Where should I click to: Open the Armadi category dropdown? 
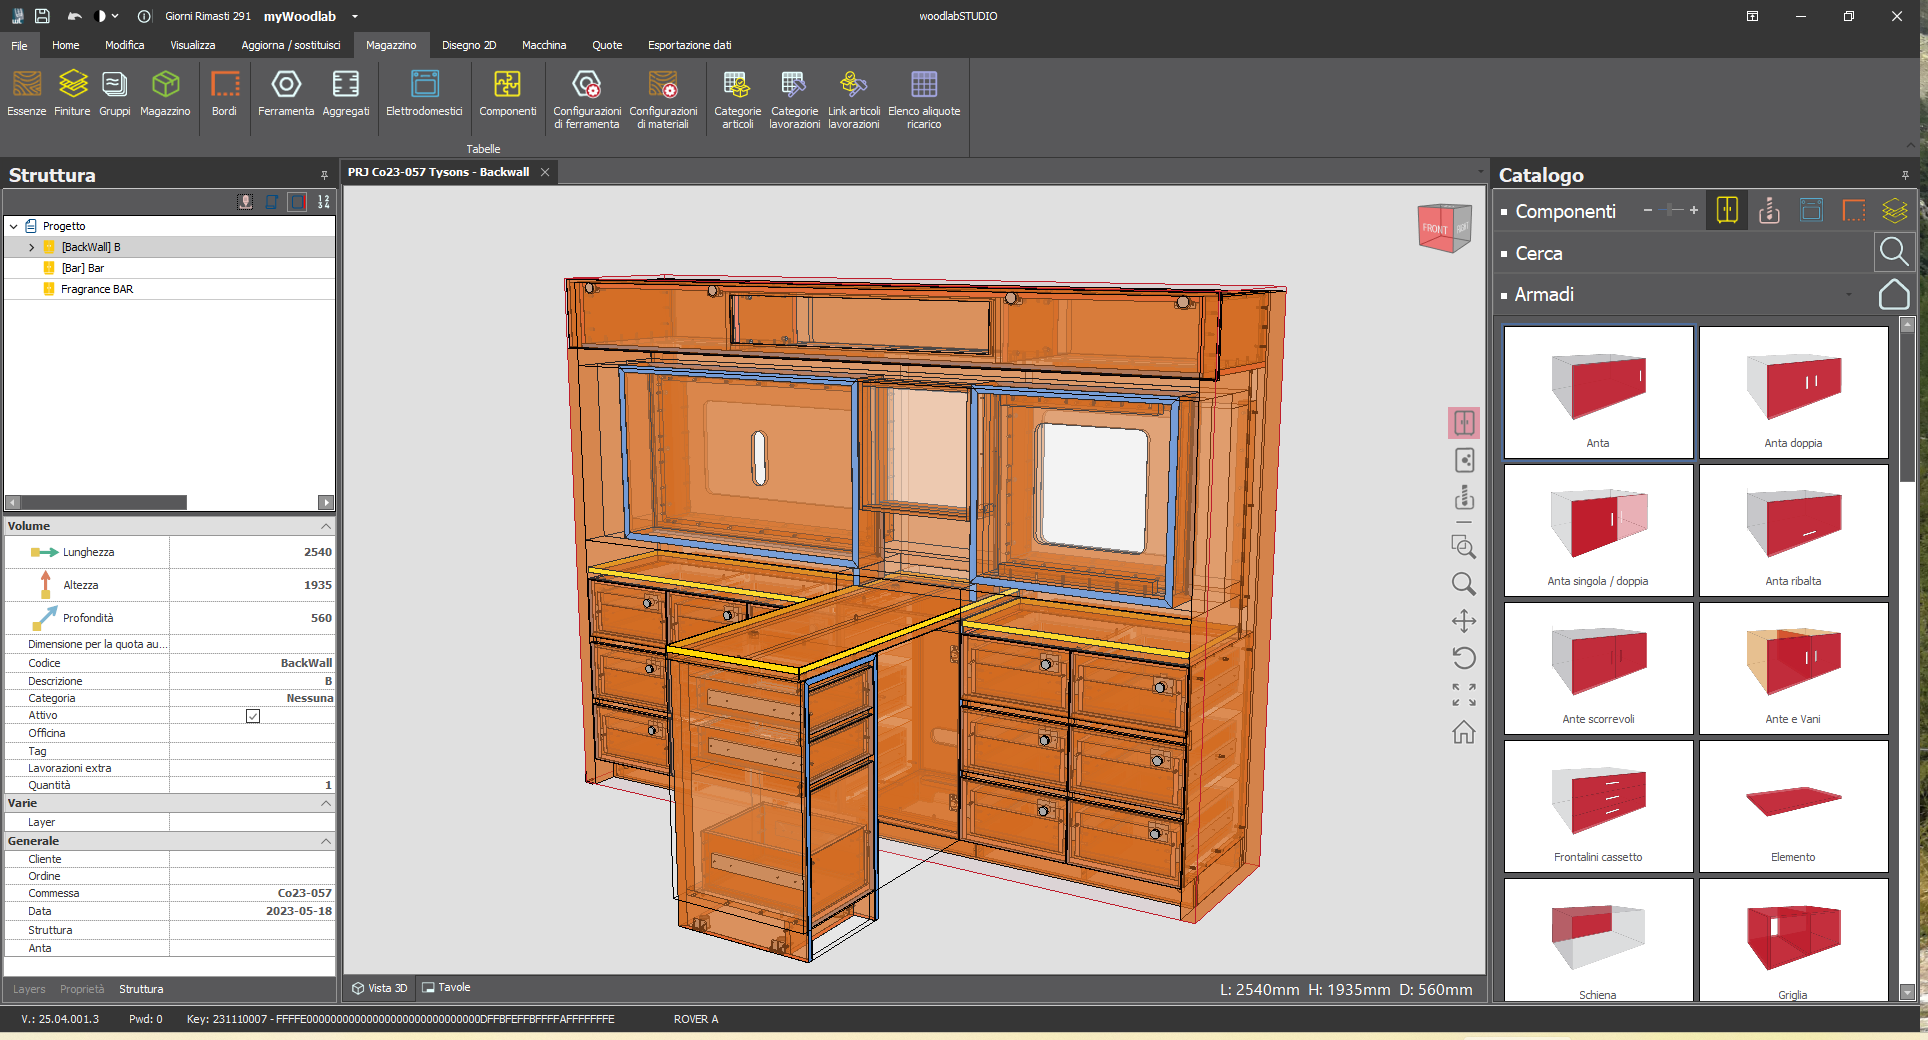click(x=1848, y=296)
